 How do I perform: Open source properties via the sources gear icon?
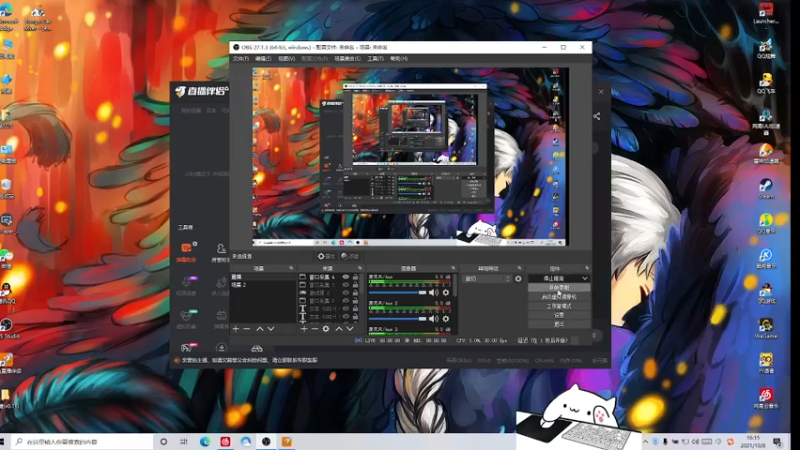pyautogui.click(x=326, y=329)
